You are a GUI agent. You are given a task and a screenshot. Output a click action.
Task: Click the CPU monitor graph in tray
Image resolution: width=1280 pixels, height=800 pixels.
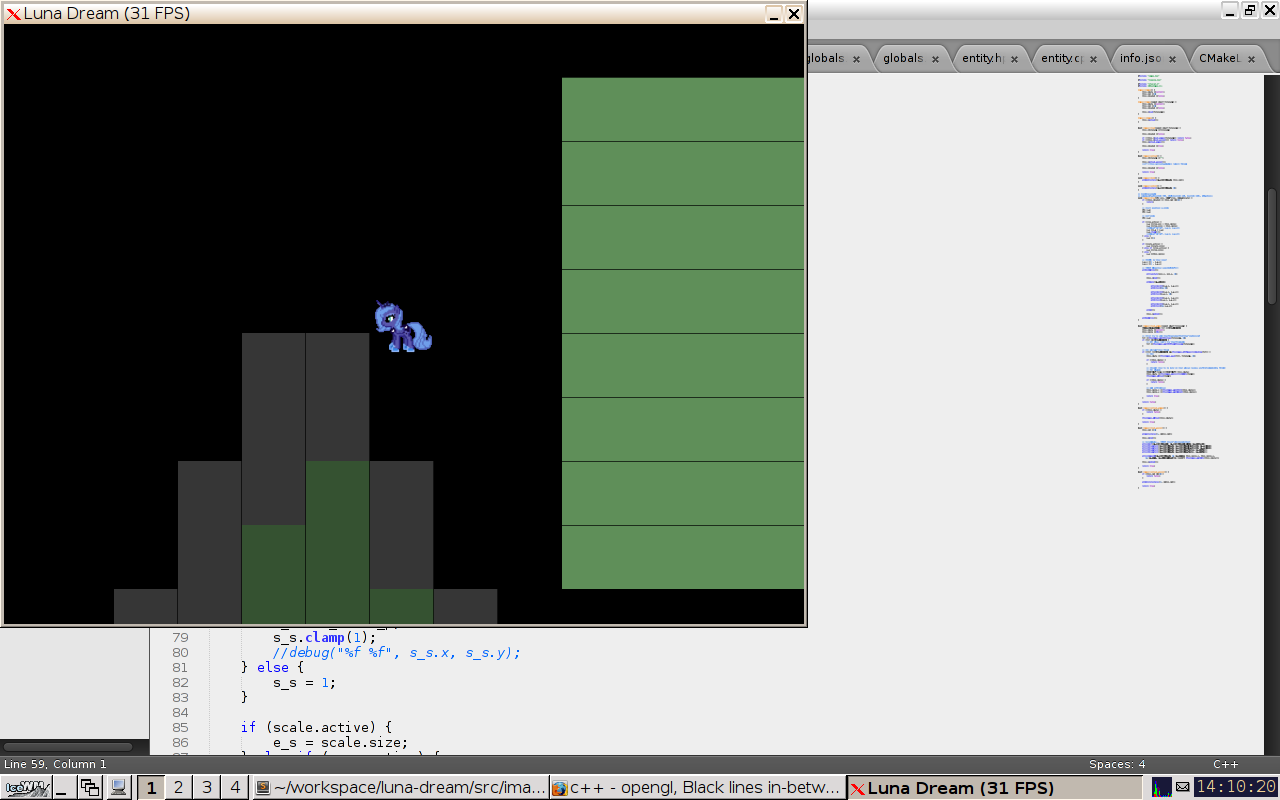1162,788
